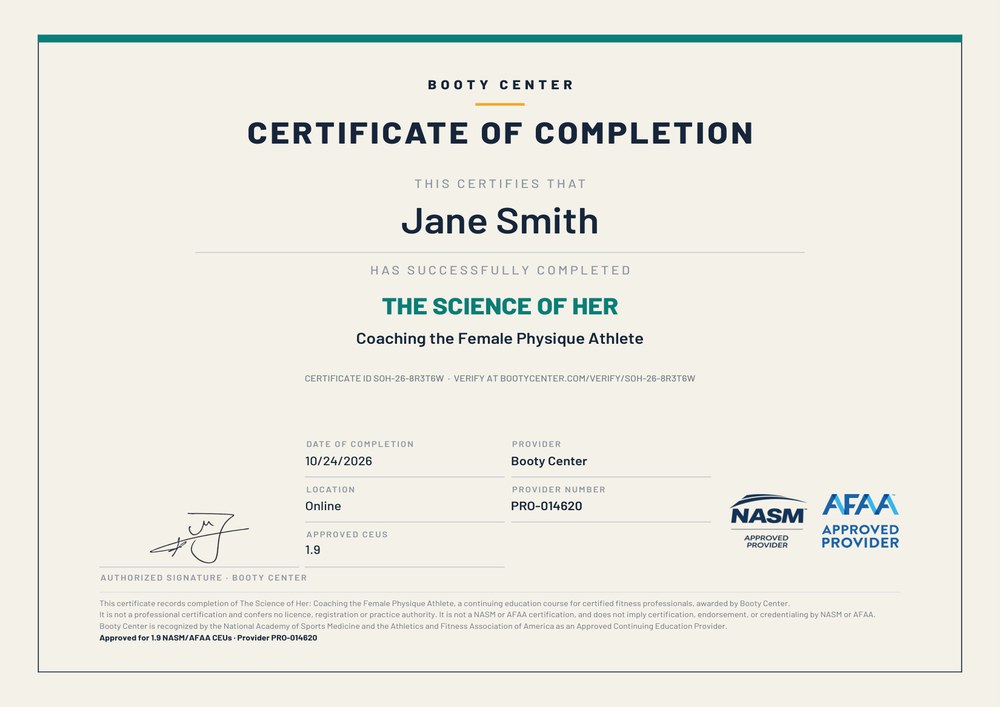This screenshot has height=707, width=1000.
Task: Click the 'CERTIFICATE ID SOH-26-8R3T6W' text
Action: point(374,379)
